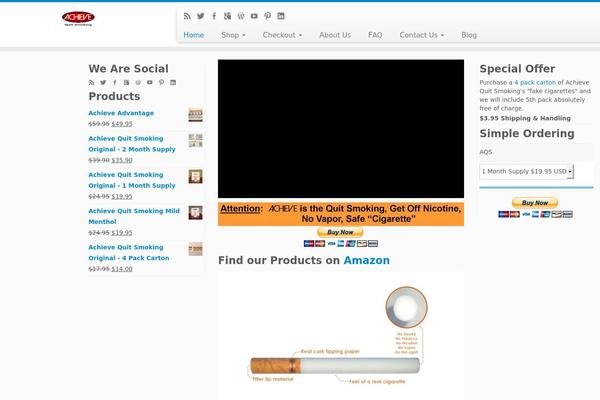Image resolution: width=600 pixels, height=400 pixels.
Task: Click the $49.95 price of Achieve Advantage
Action: (x=122, y=124)
